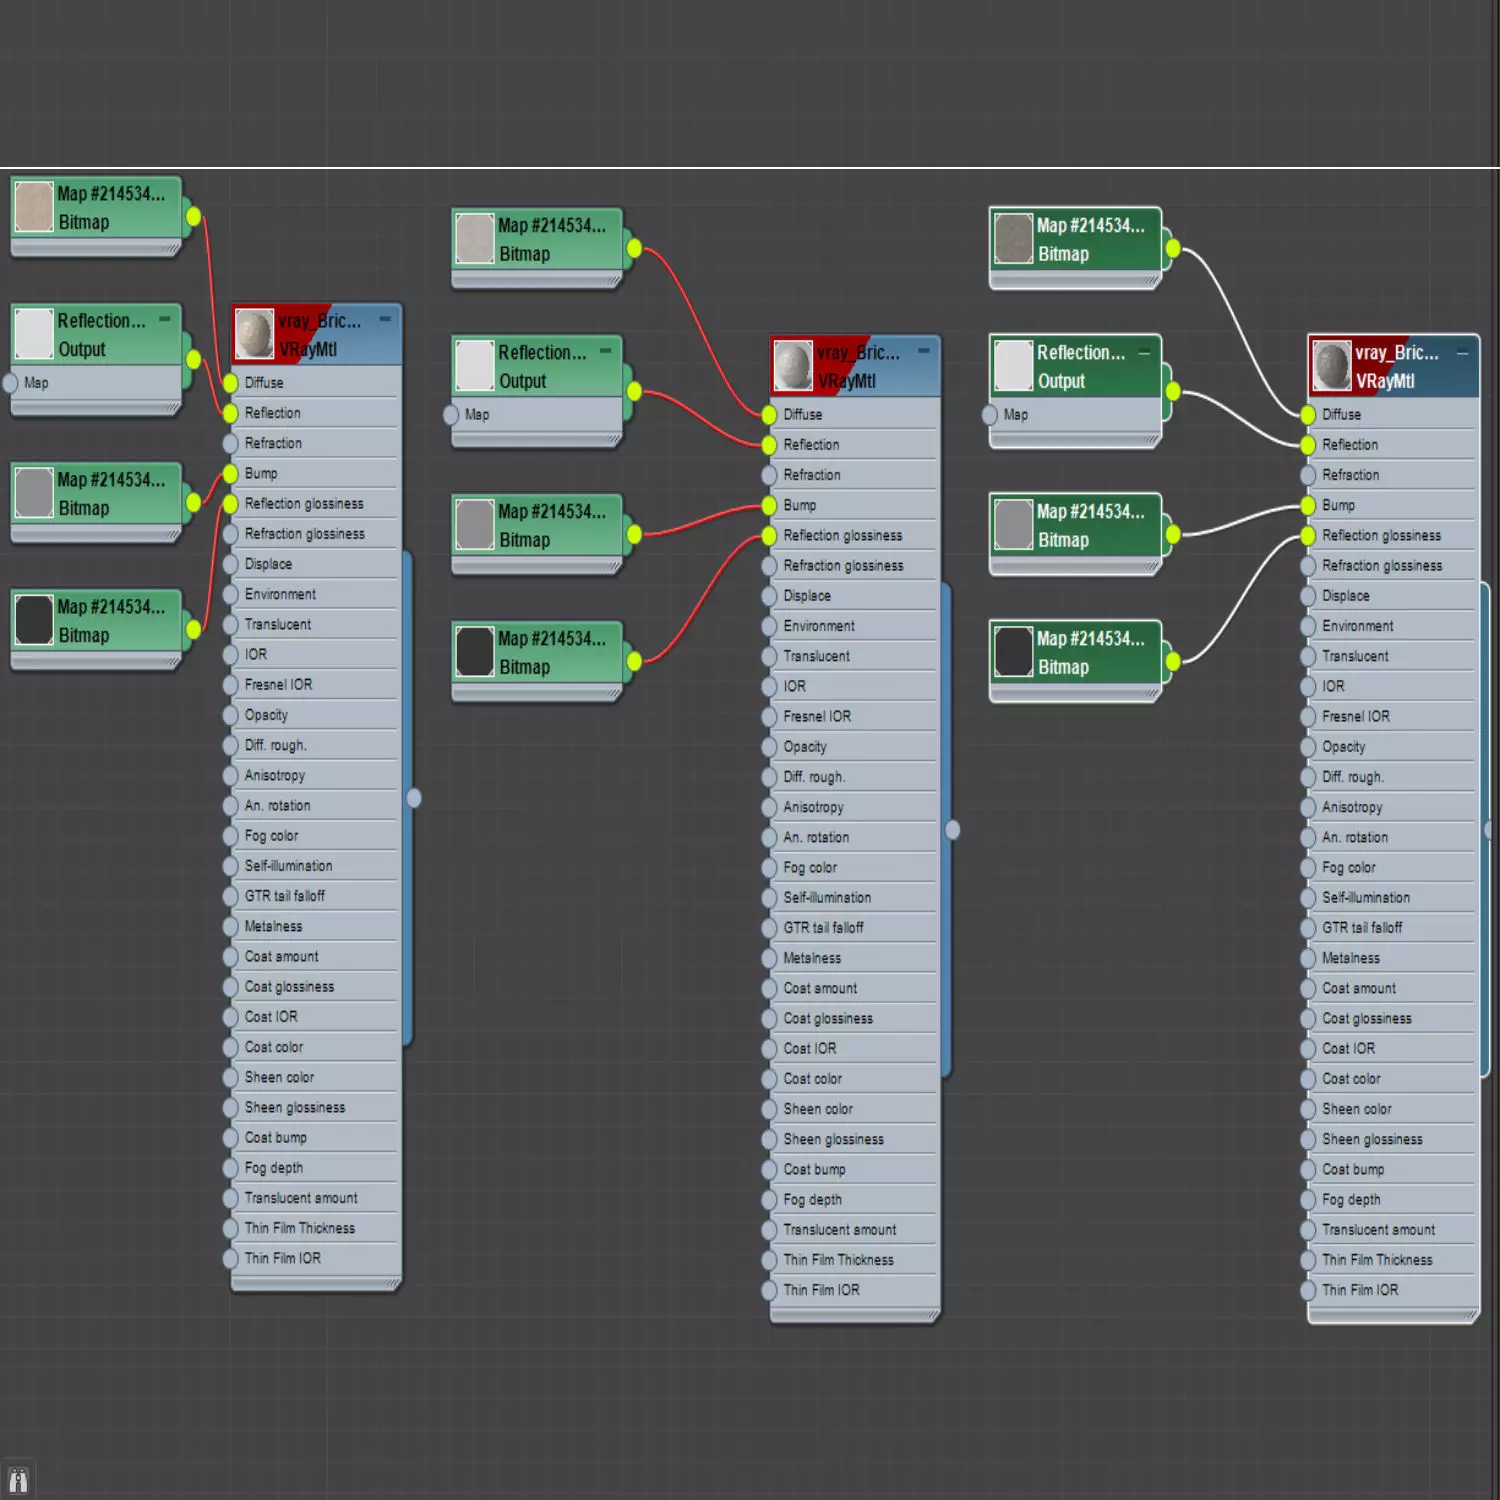Select 'Thin Film Thickness' row in the middle VRayMtl
This screenshot has width=1500, height=1500.
(x=855, y=1260)
